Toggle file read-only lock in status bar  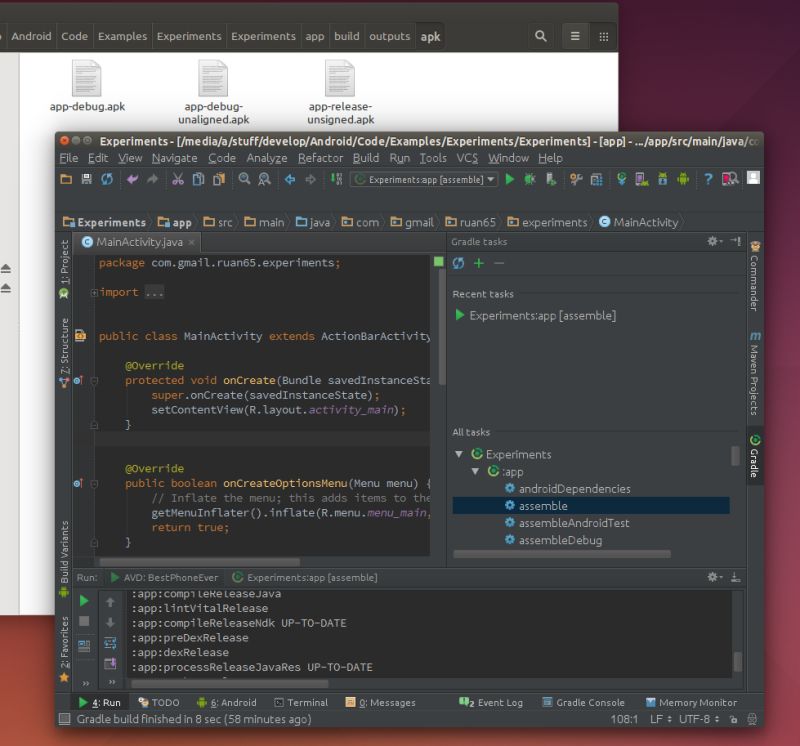click(x=734, y=719)
